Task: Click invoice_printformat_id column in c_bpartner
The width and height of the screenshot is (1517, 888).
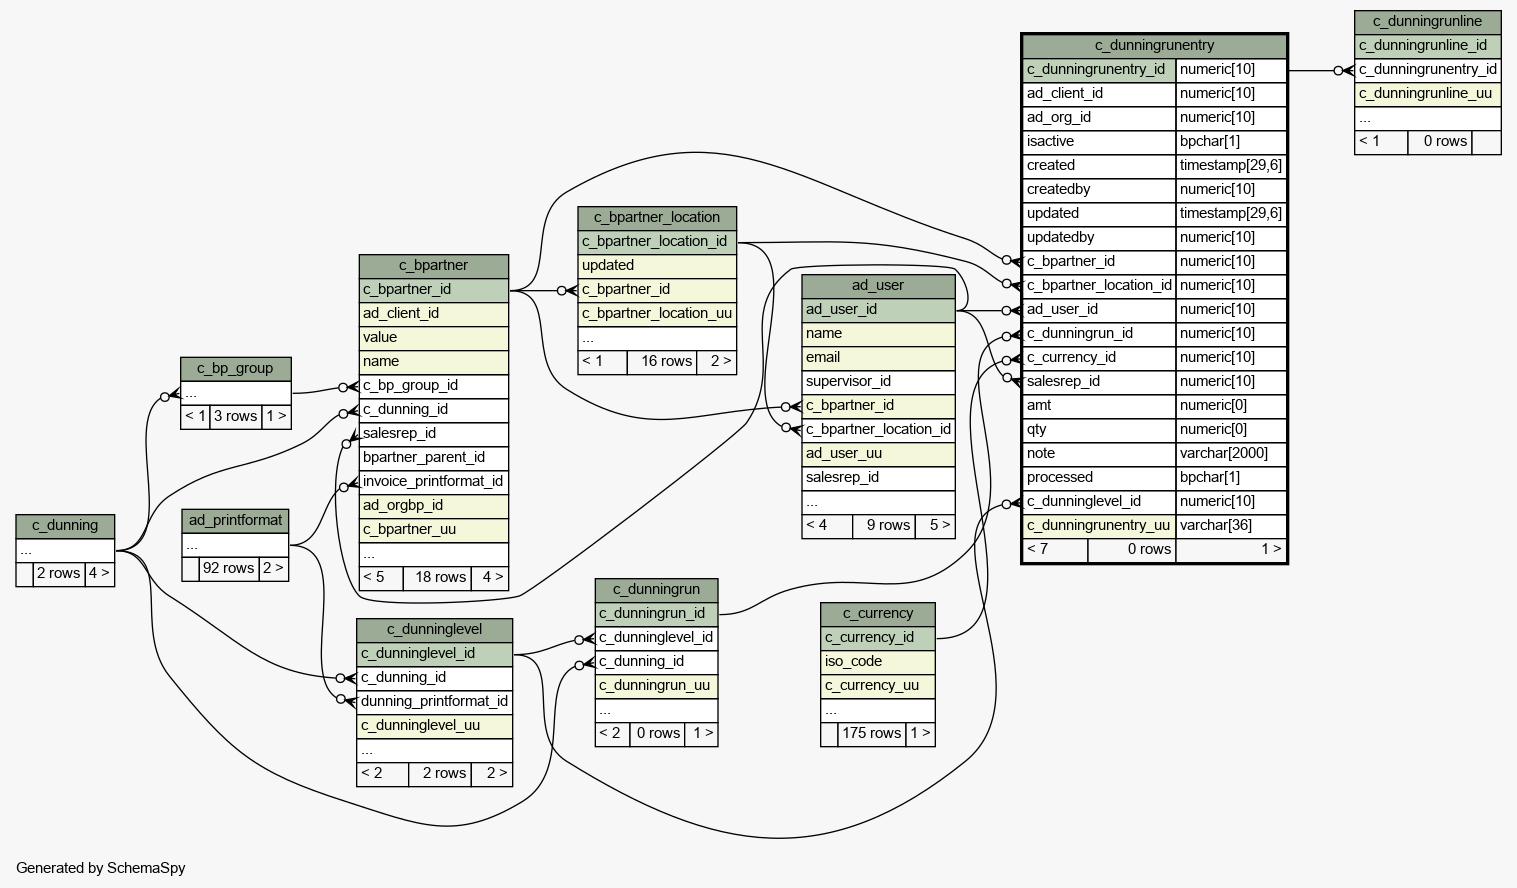Action: tap(434, 481)
